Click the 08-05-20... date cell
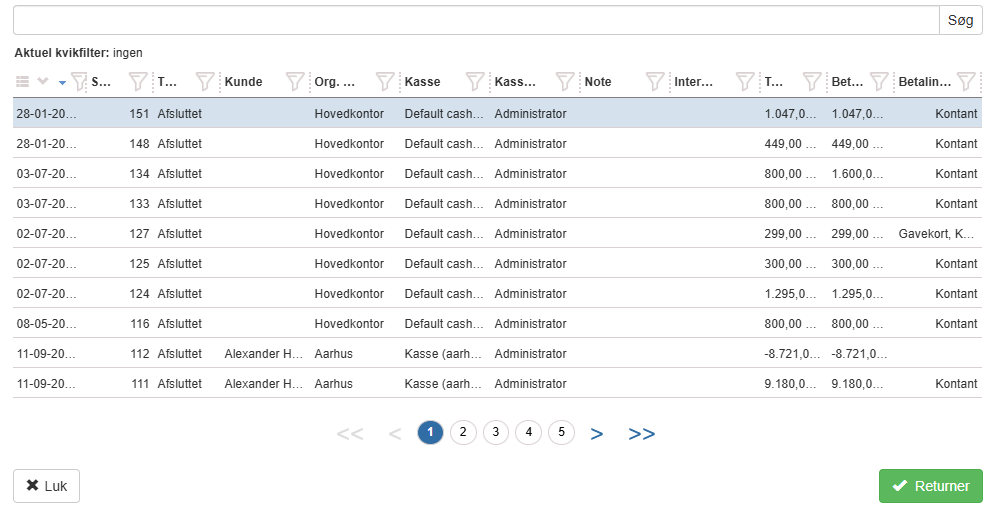Image resolution: width=994 pixels, height=509 pixels. click(x=46, y=323)
